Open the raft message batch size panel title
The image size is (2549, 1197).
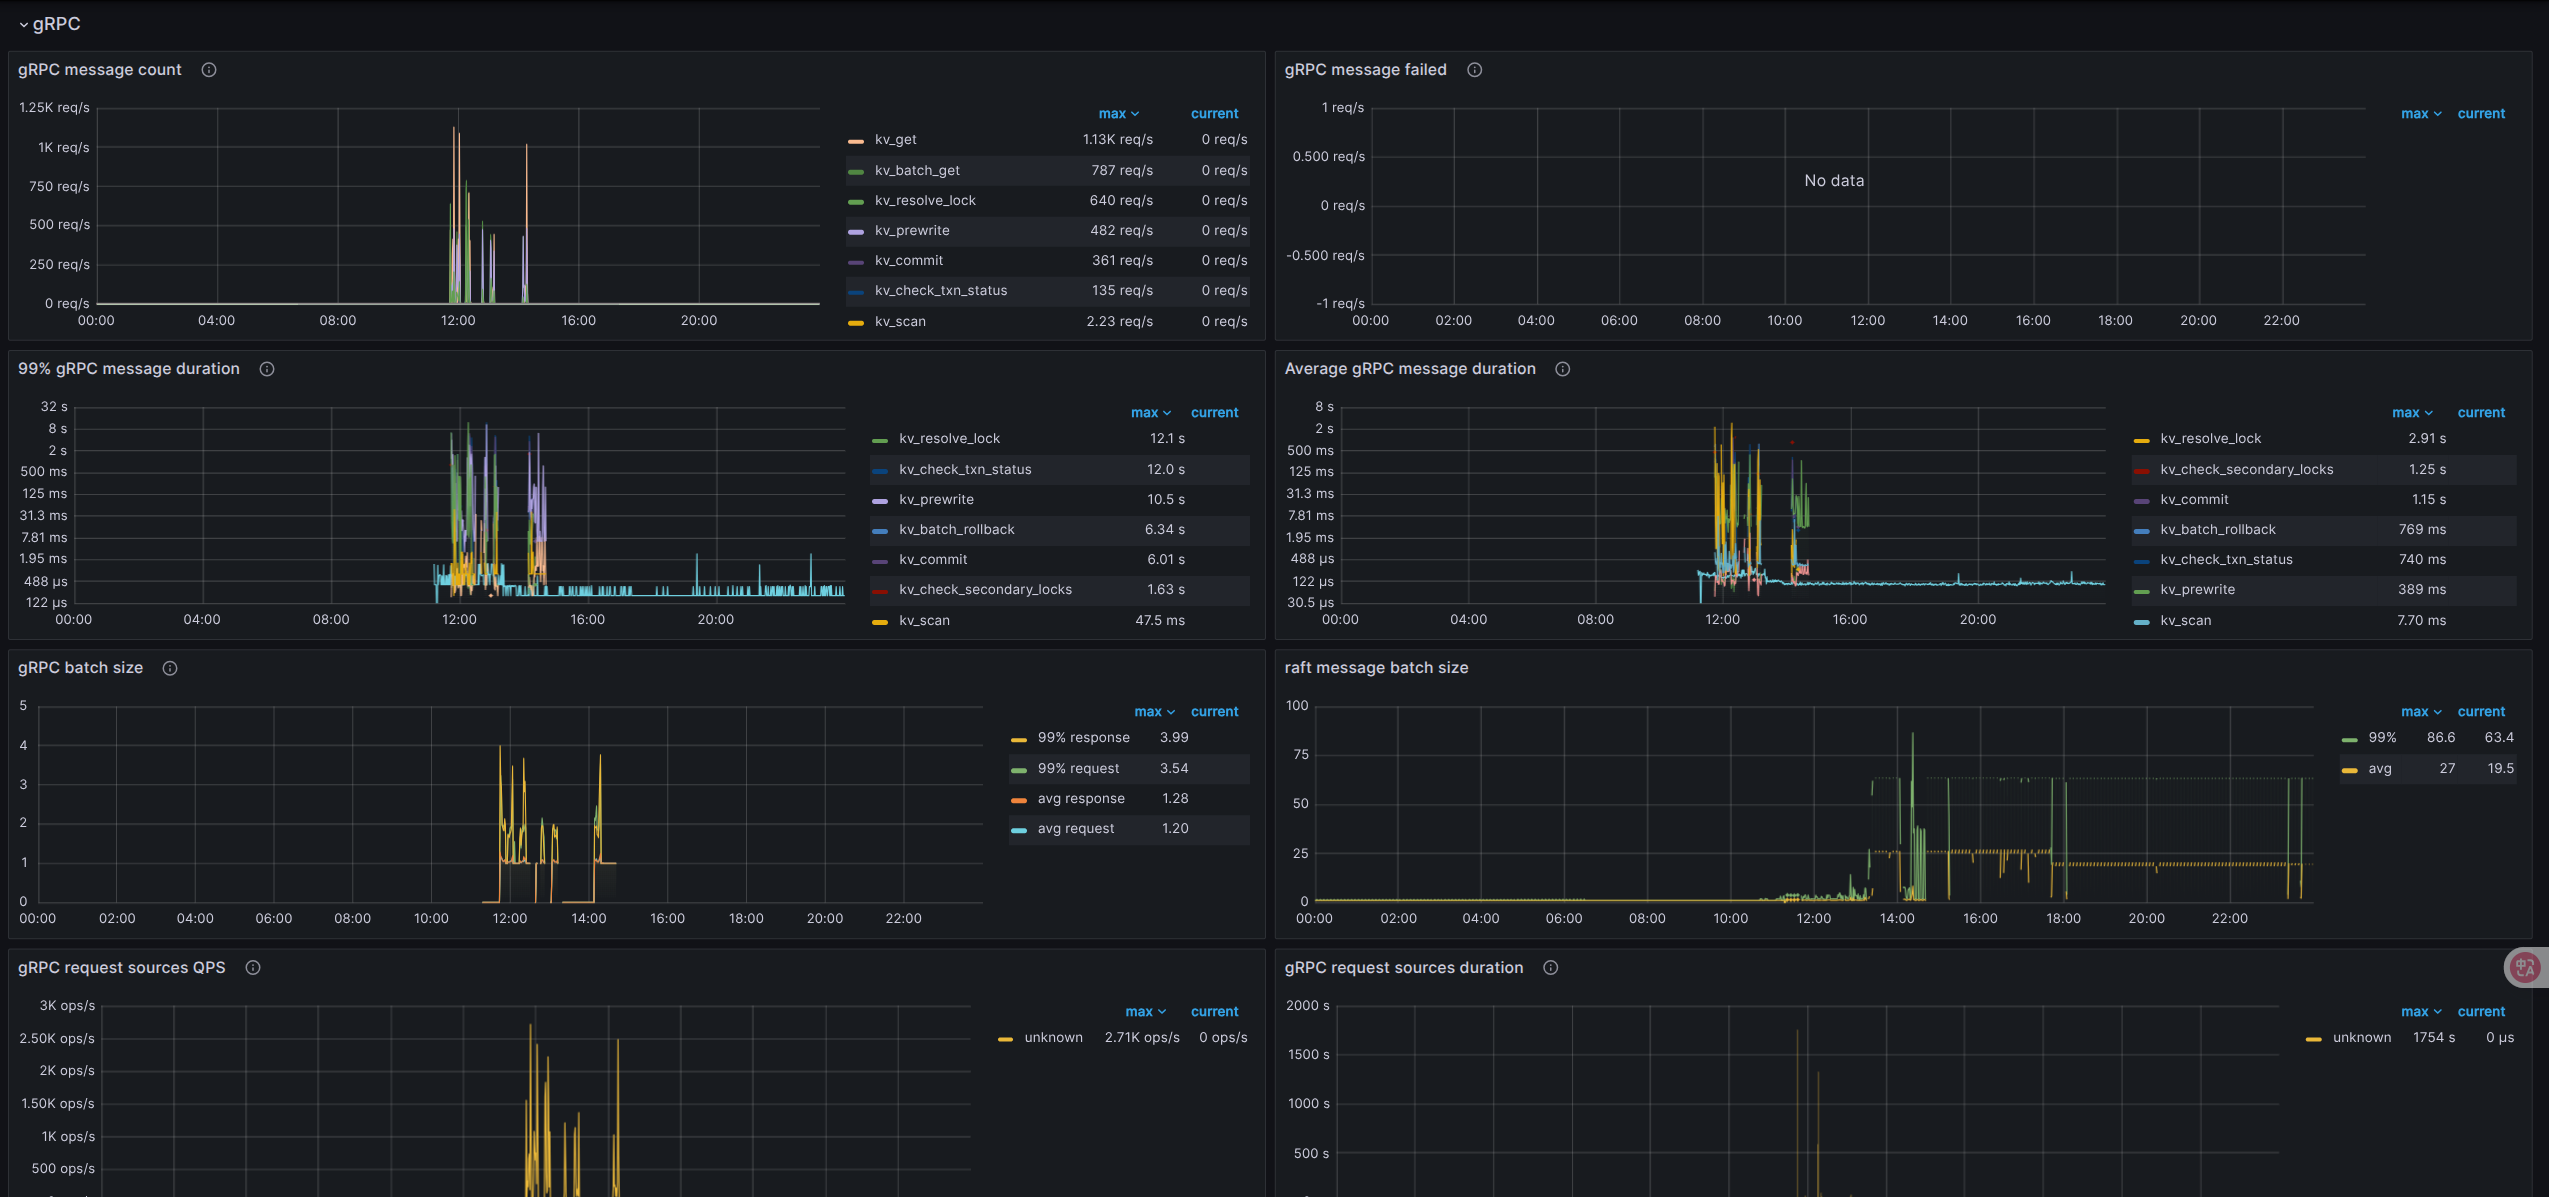coord(1375,668)
